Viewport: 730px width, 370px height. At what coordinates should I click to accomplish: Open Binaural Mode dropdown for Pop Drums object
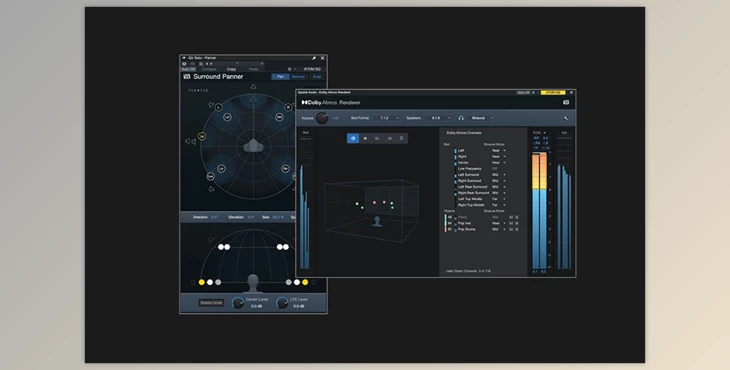pyautogui.click(x=499, y=229)
